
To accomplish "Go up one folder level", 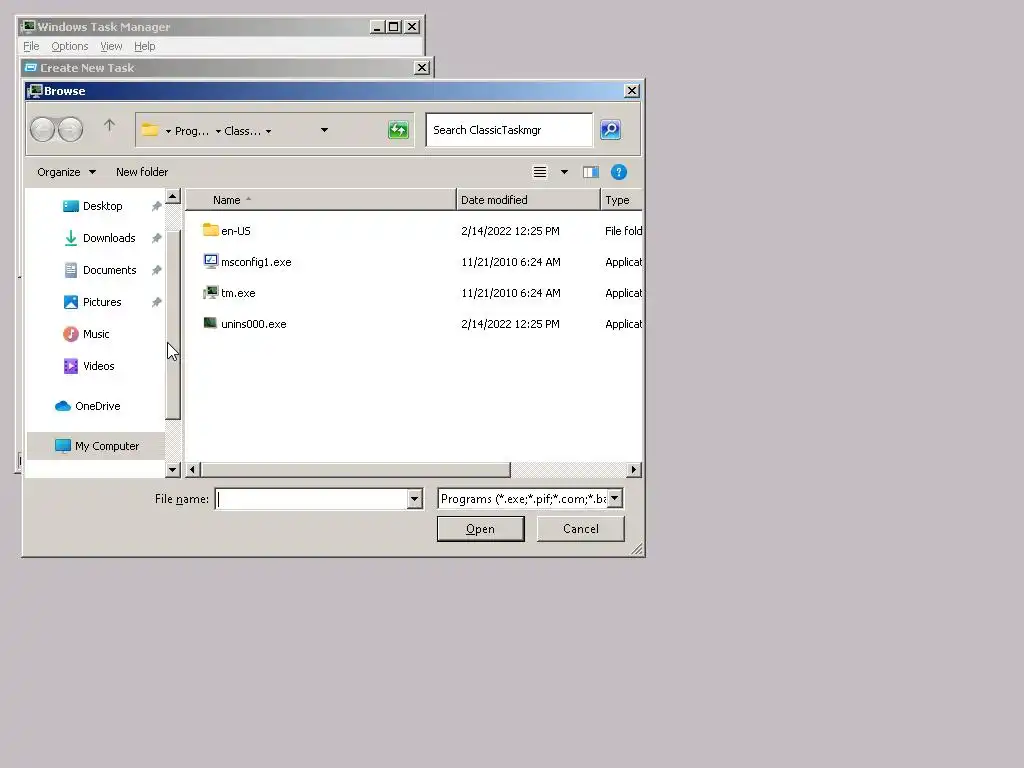I will click(x=109, y=125).
